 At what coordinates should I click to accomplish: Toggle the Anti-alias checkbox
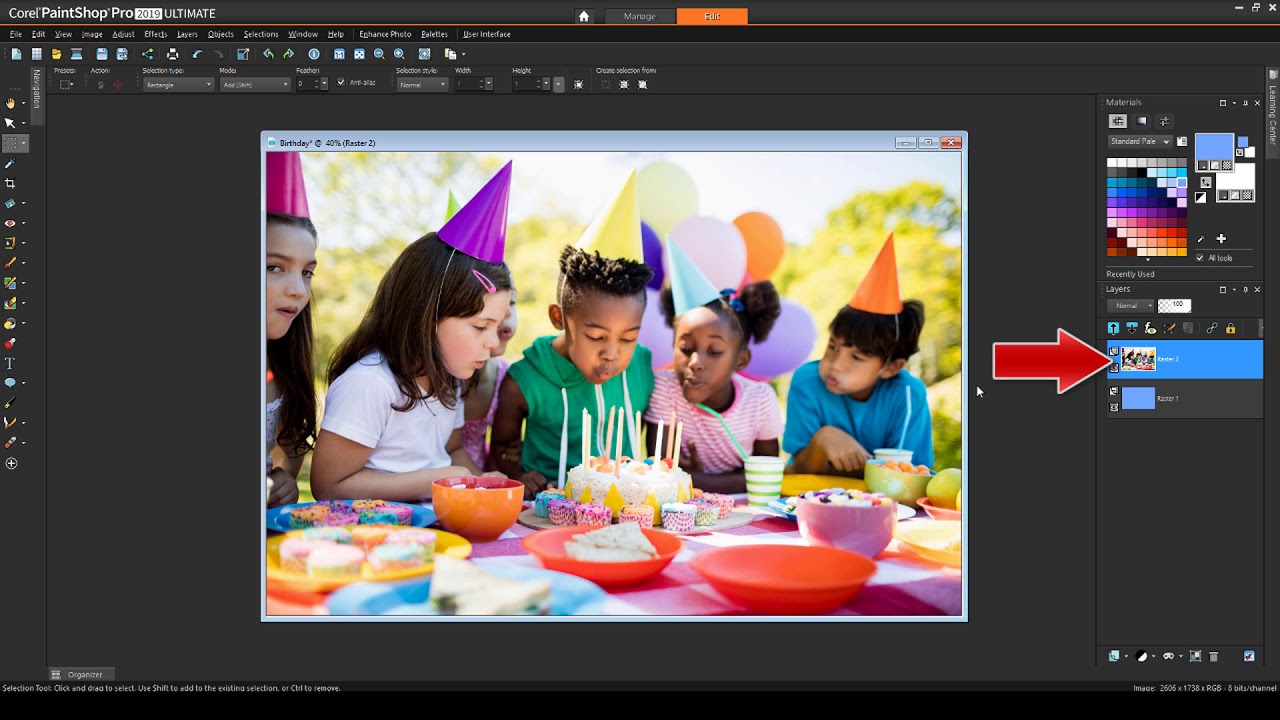[x=341, y=82]
